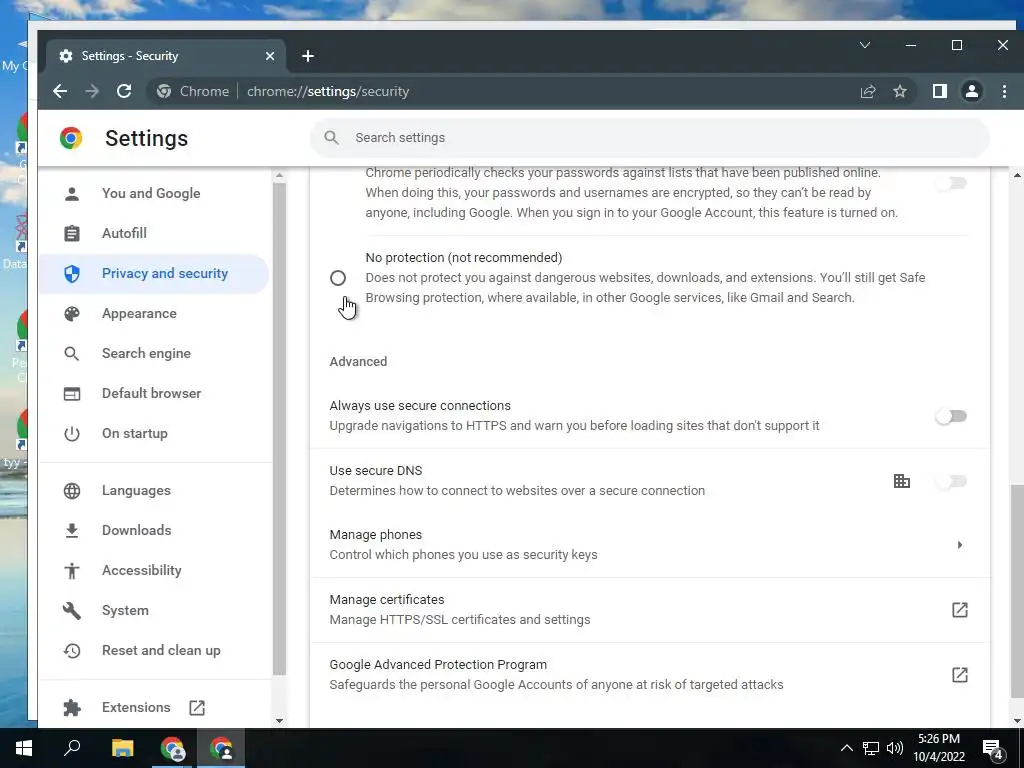Share this page icon in address bar
This screenshot has height=768, width=1024.
pos(868,91)
